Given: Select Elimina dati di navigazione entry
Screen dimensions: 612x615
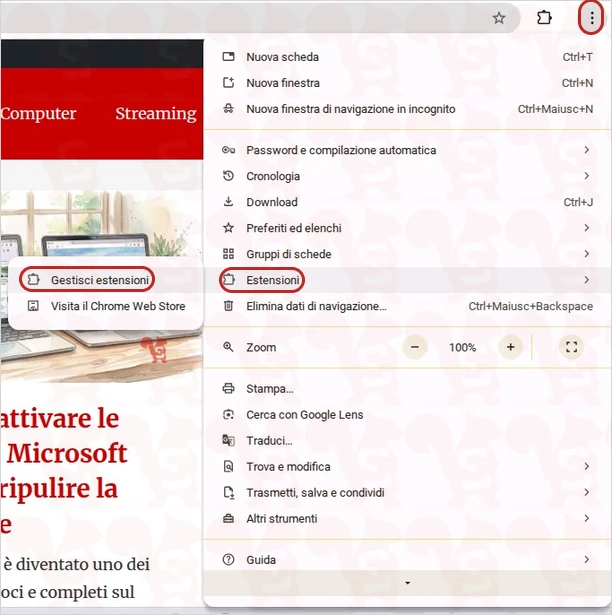Looking at the screenshot, I should coord(407,306).
